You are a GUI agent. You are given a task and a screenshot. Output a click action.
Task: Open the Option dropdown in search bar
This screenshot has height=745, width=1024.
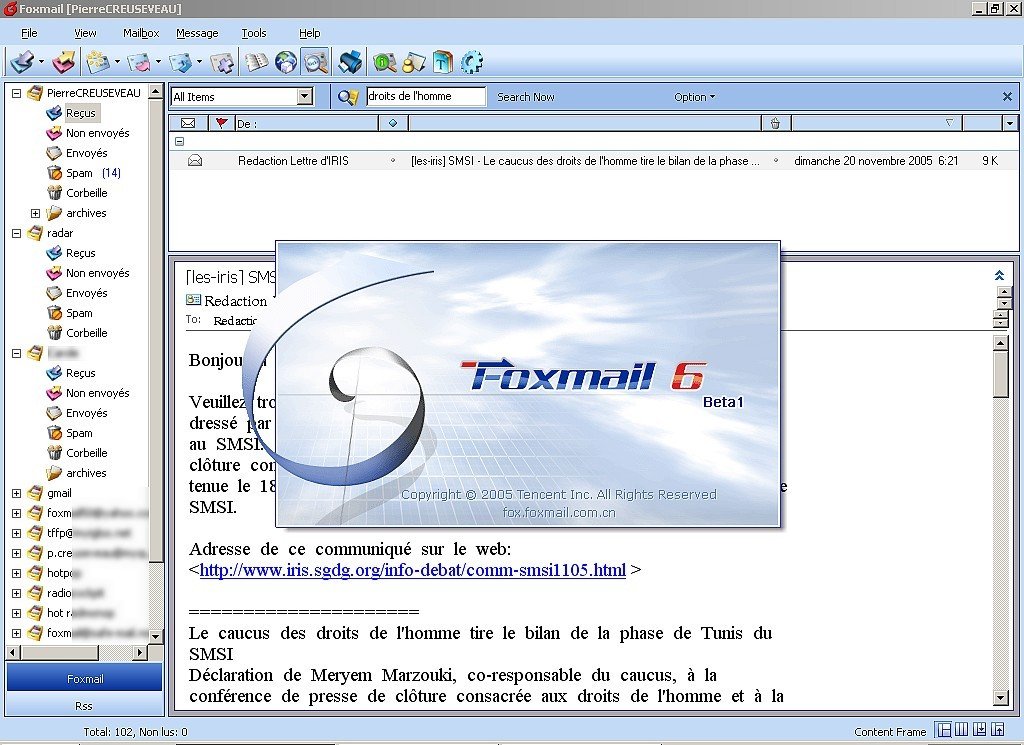694,97
